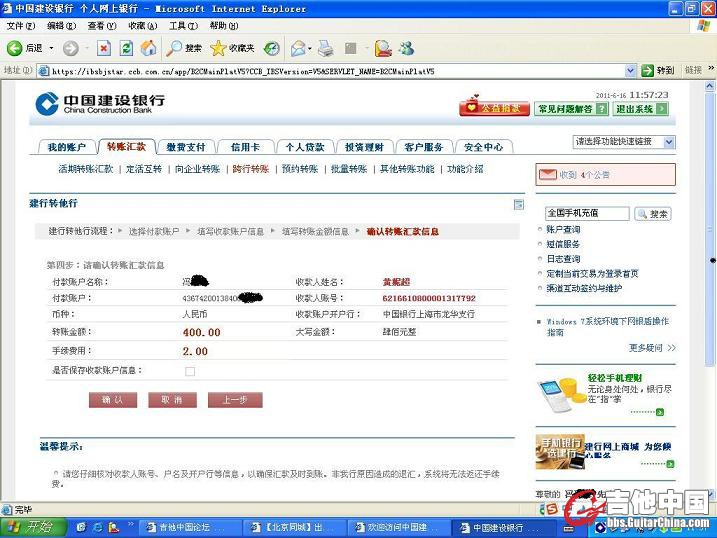Click the IE Back arrow button

[15, 48]
